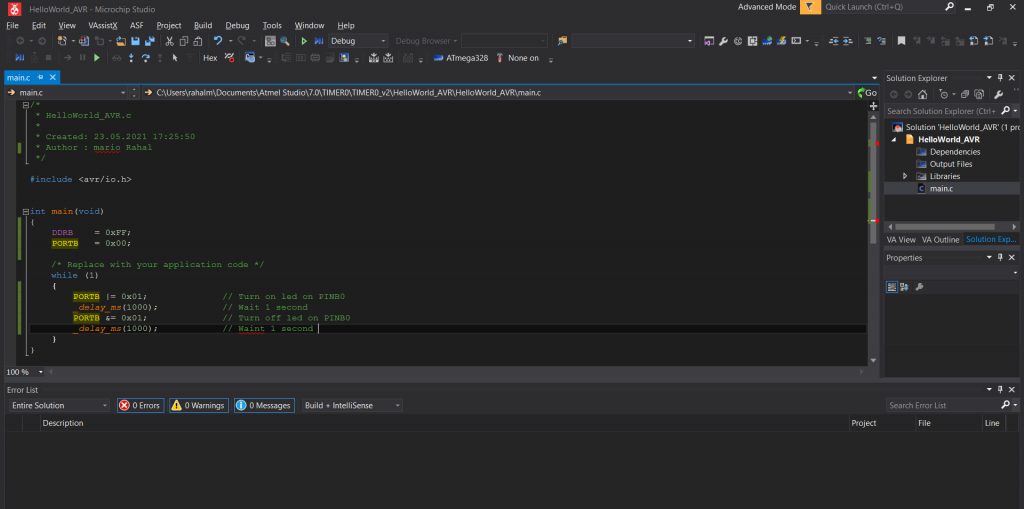
Task: Click the Cut scissors icon
Action: tap(170, 41)
